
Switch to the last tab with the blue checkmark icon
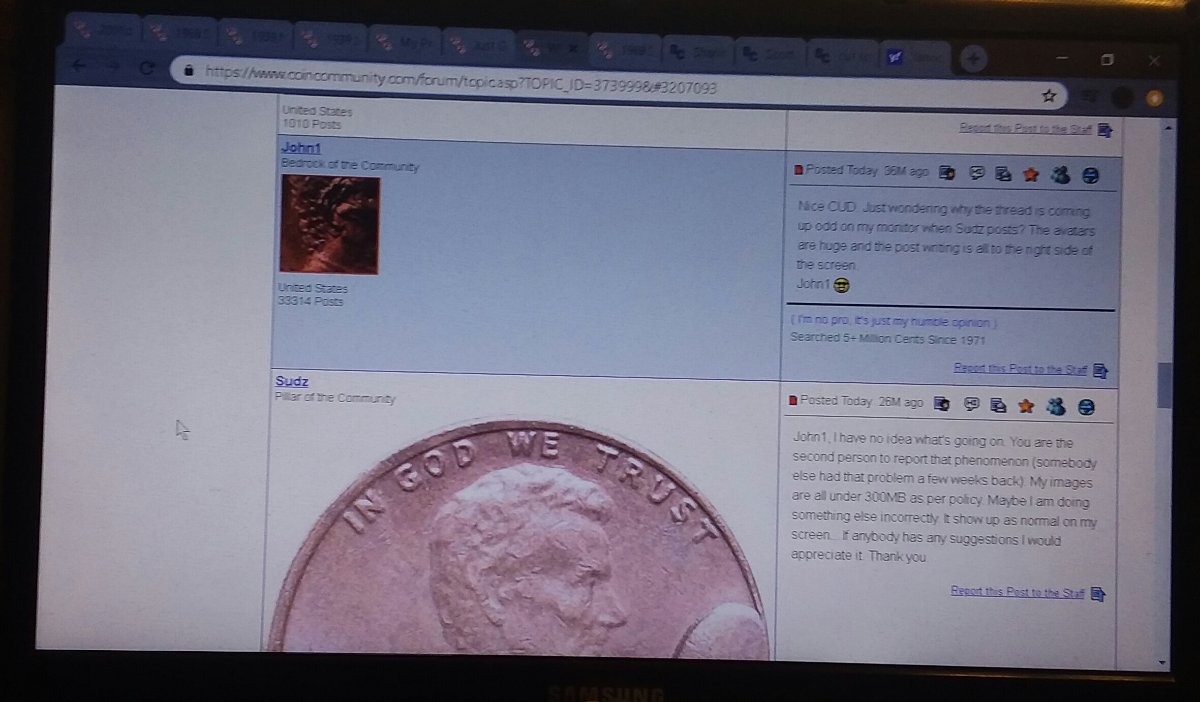[x=913, y=57]
